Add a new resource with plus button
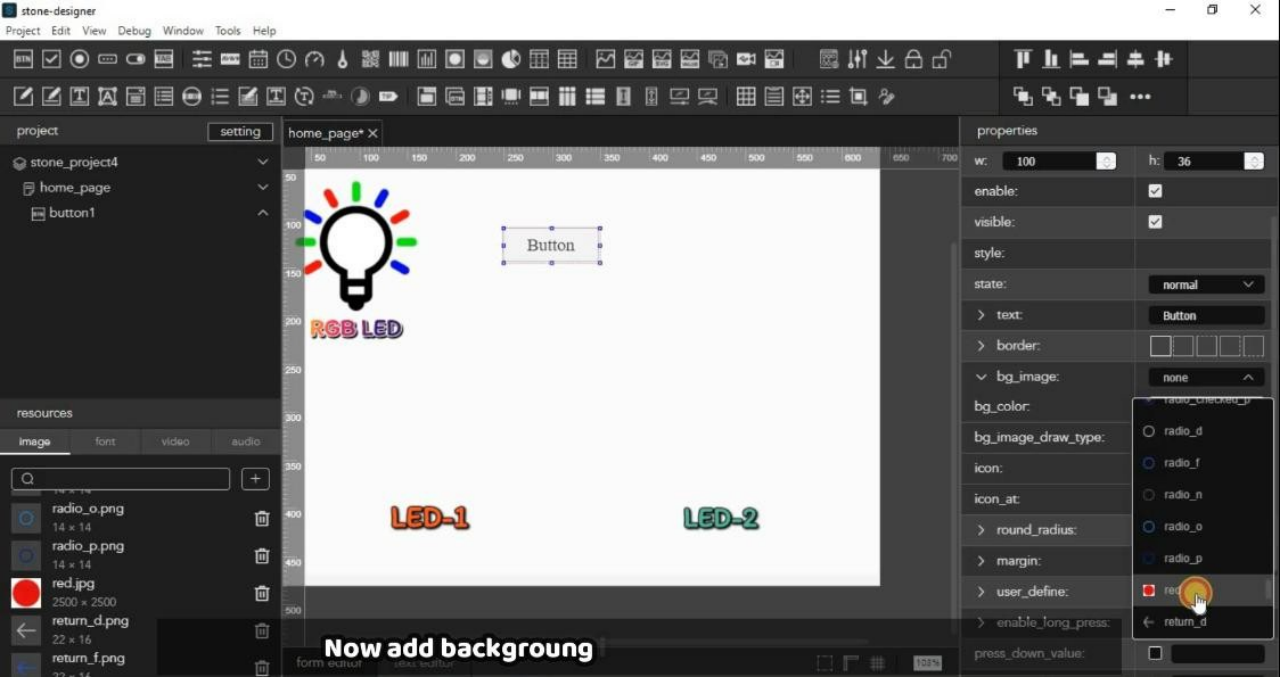The width and height of the screenshot is (1280, 677). pyautogui.click(x=255, y=479)
